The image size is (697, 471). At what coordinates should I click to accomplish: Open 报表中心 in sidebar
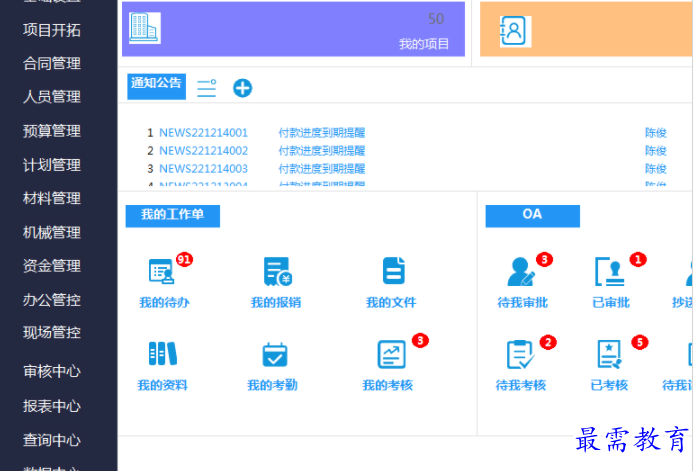tap(52, 406)
